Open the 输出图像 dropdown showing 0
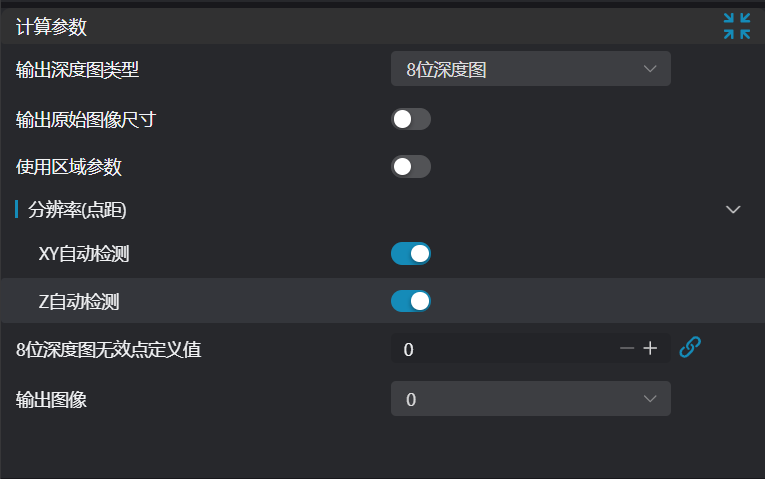This screenshot has width=765, height=479. 531,399
